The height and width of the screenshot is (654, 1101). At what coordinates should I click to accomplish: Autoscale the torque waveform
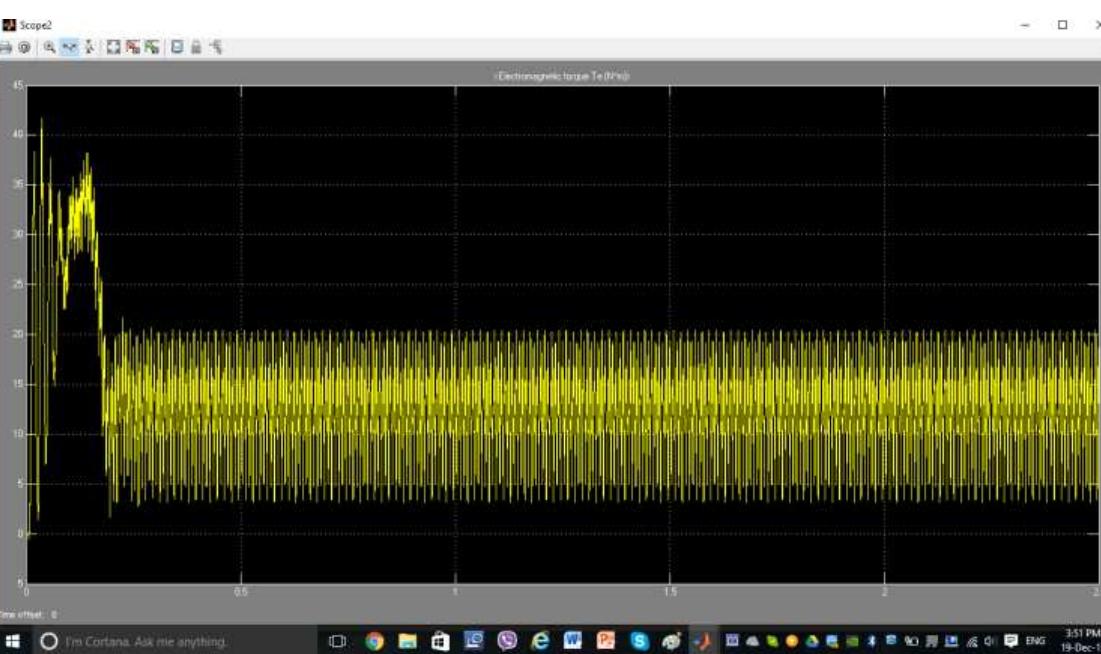coord(112,45)
